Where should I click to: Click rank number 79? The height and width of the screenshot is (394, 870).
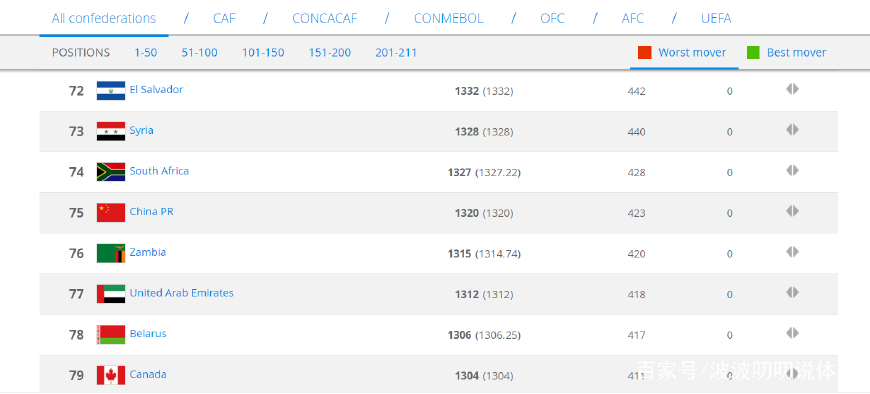click(76, 376)
